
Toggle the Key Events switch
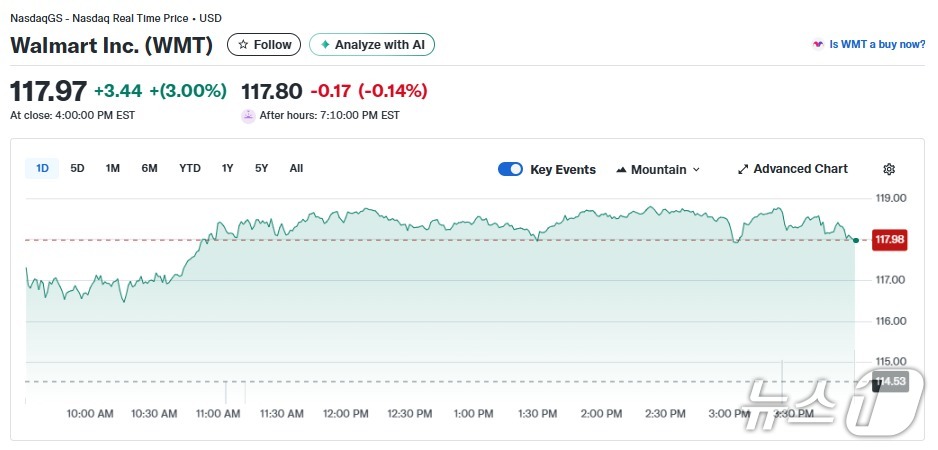[x=510, y=169]
